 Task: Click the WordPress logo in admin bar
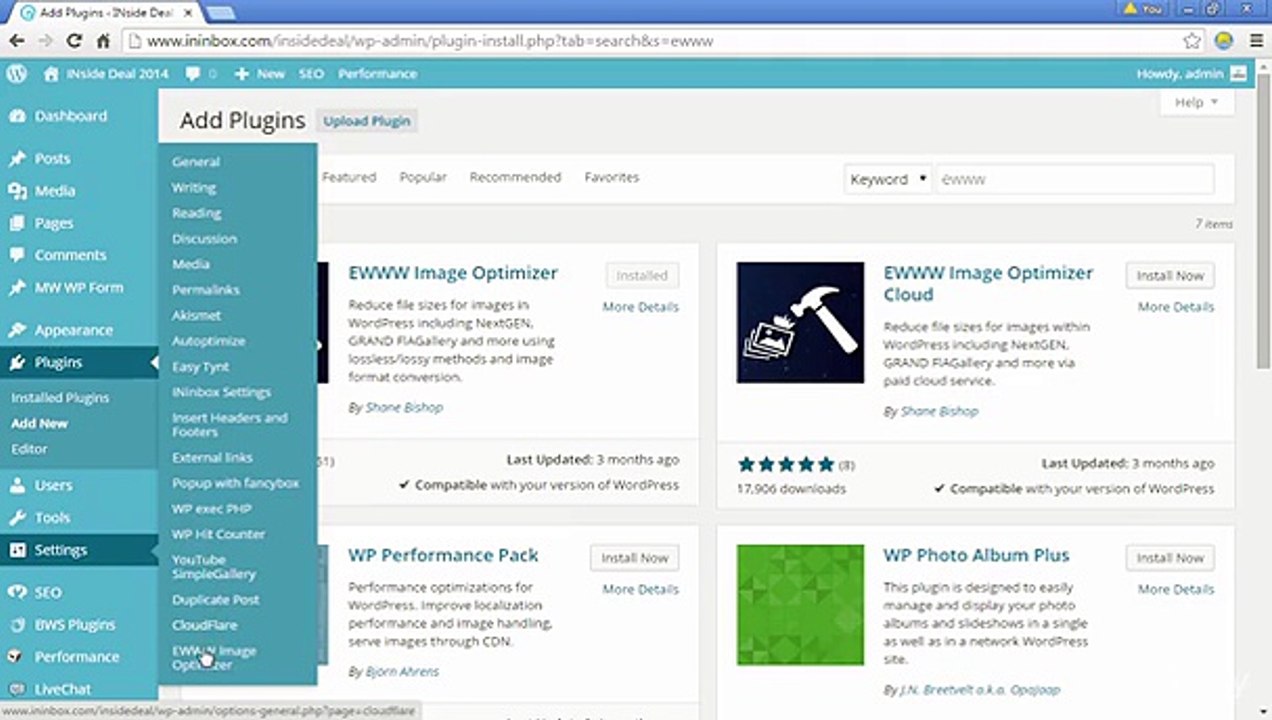pyautogui.click(x=16, y=74)
